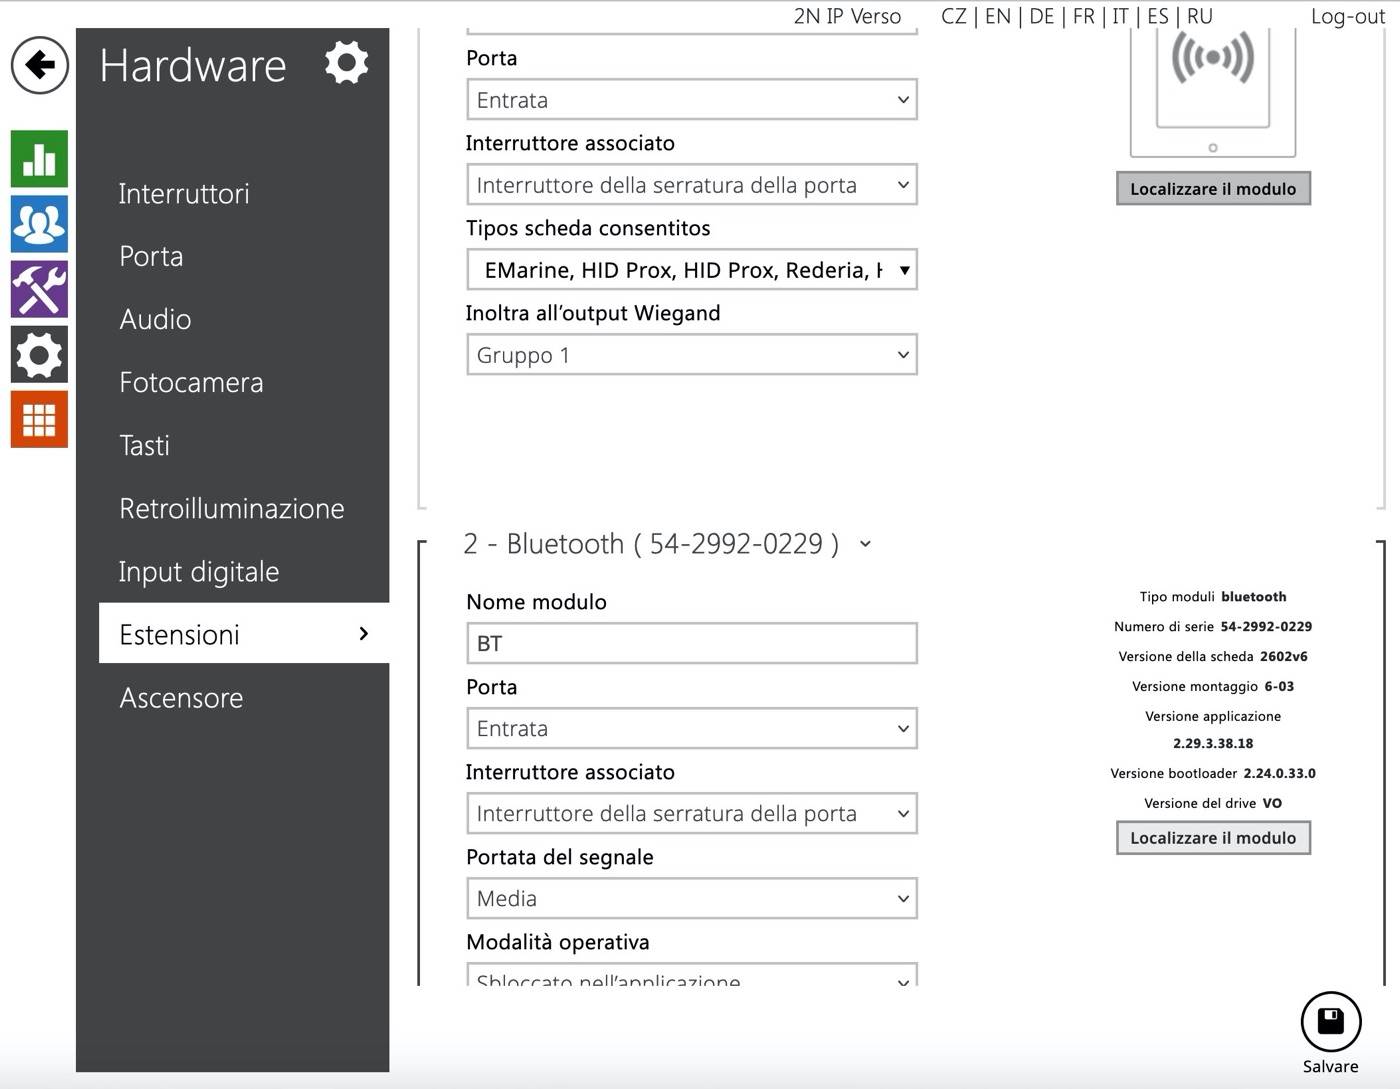1400x1089 pixels.
Task: Switch language to DE
Action: click(x=1042, y=16)
